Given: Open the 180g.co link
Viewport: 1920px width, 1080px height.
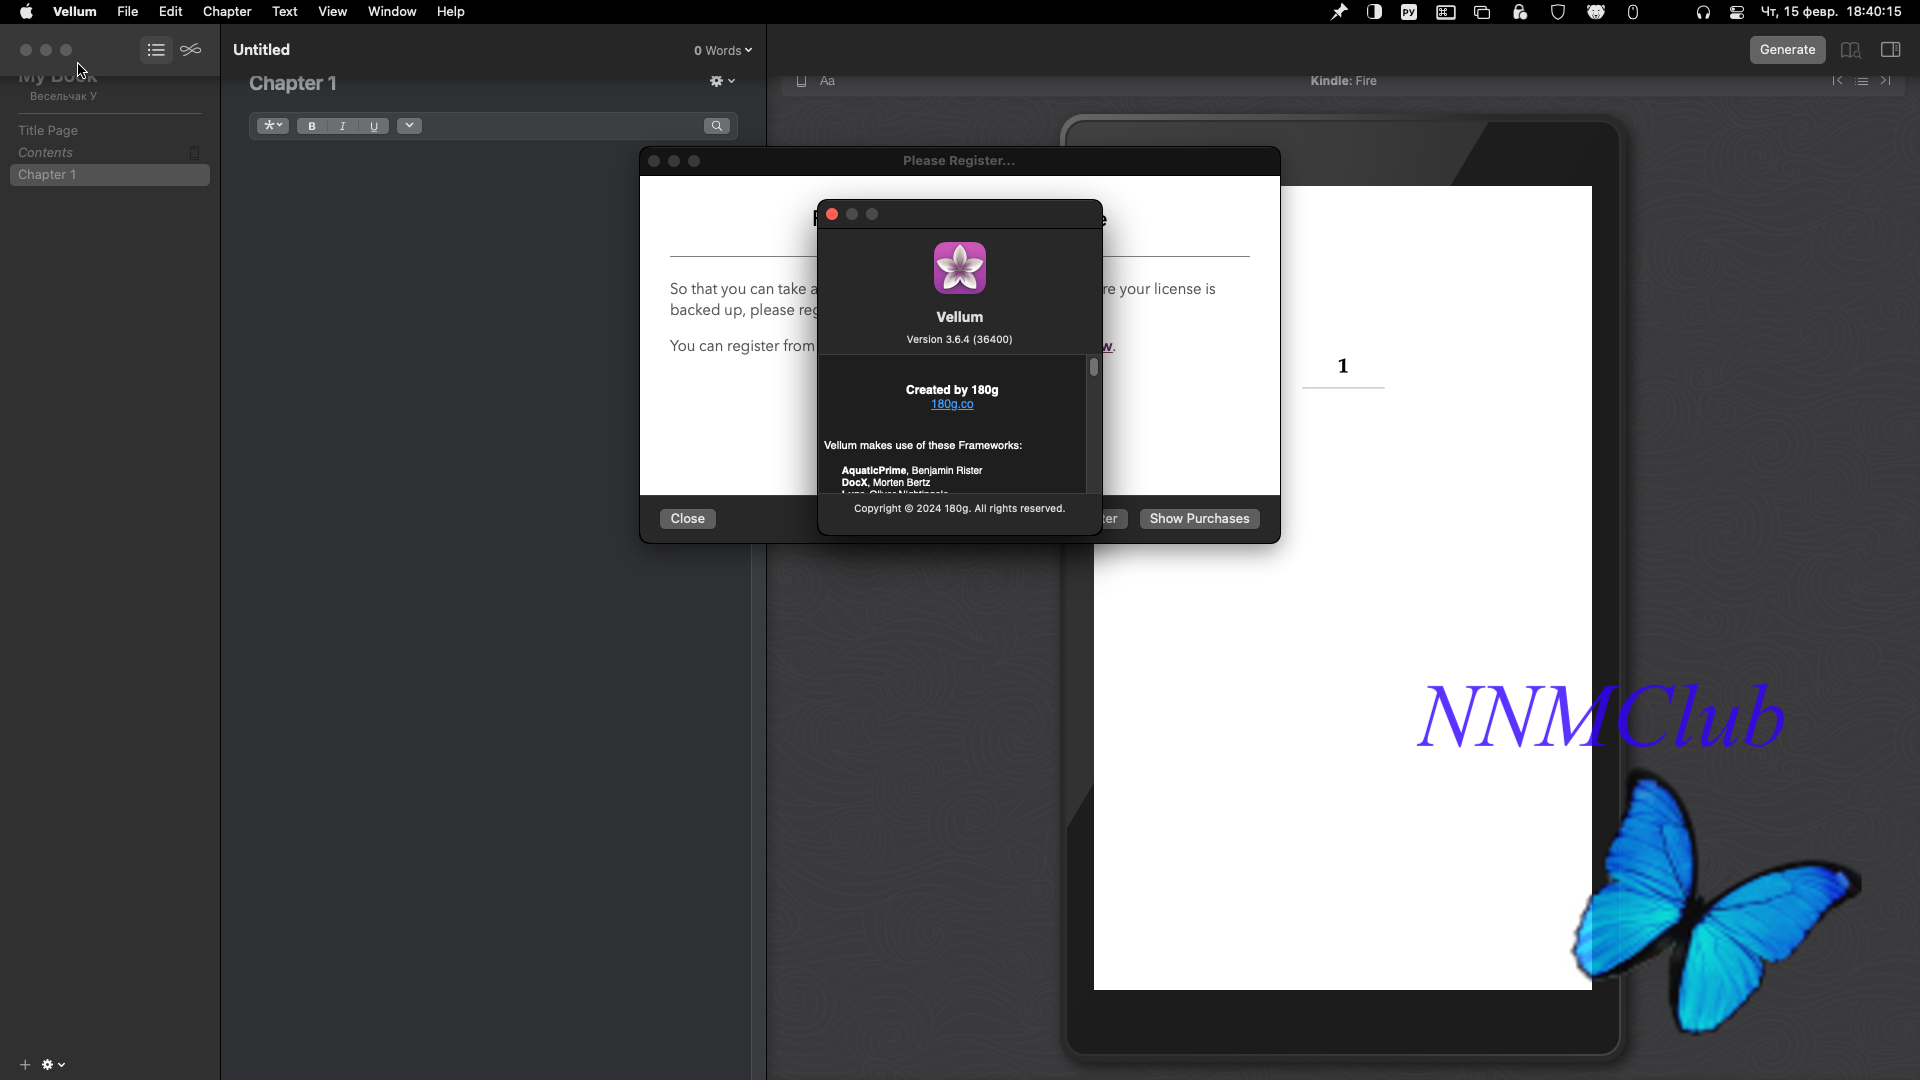Looking at the screenshot, I should tap(952, 404).
